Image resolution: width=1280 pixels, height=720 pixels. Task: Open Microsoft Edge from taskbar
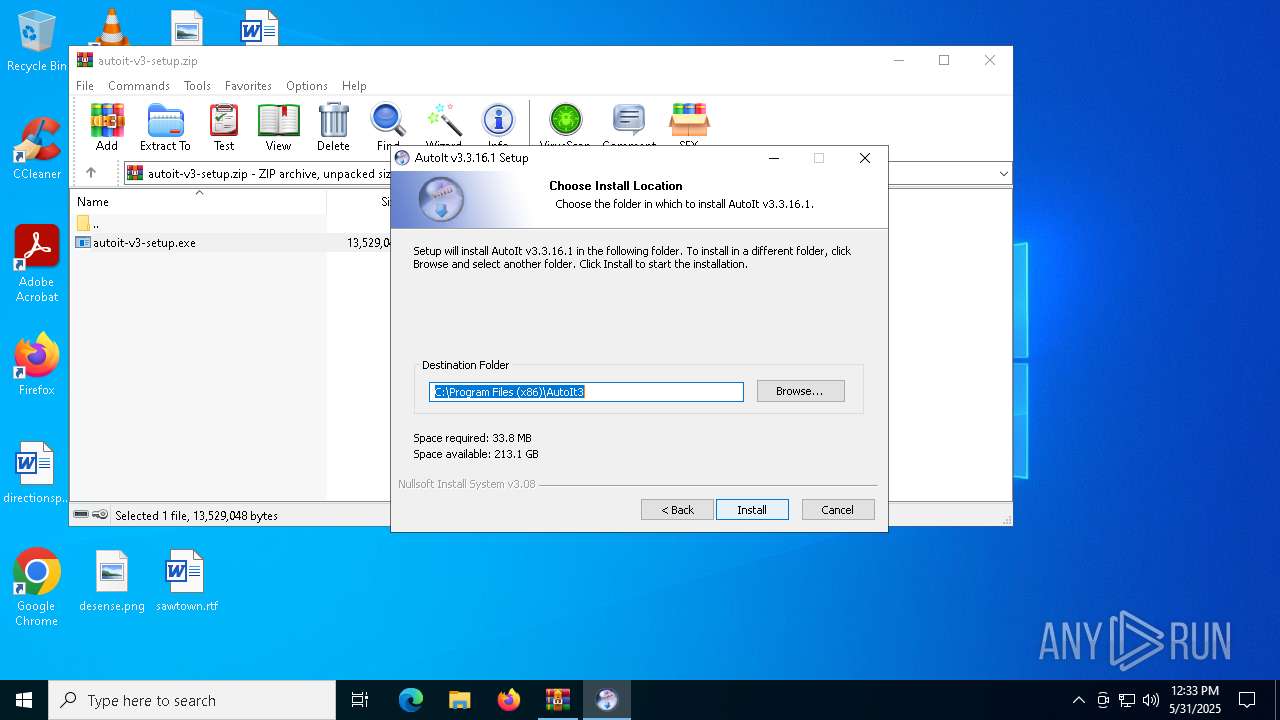[411, 700]
